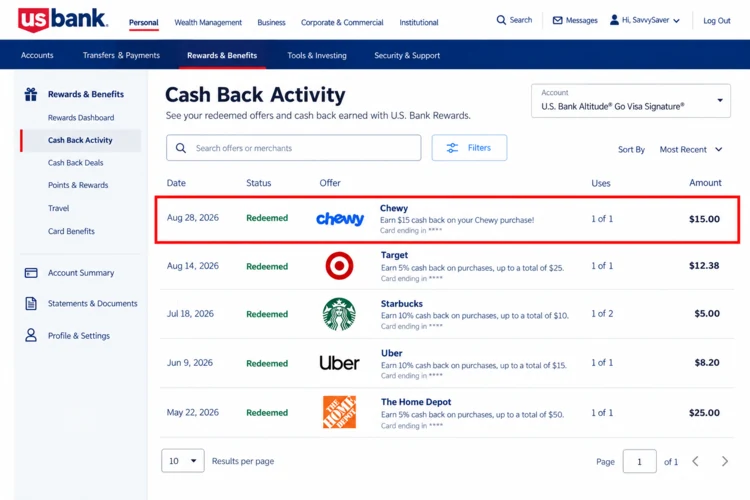Click the $25.00 amount
This screenshot has width=750, height=500.
704,412
